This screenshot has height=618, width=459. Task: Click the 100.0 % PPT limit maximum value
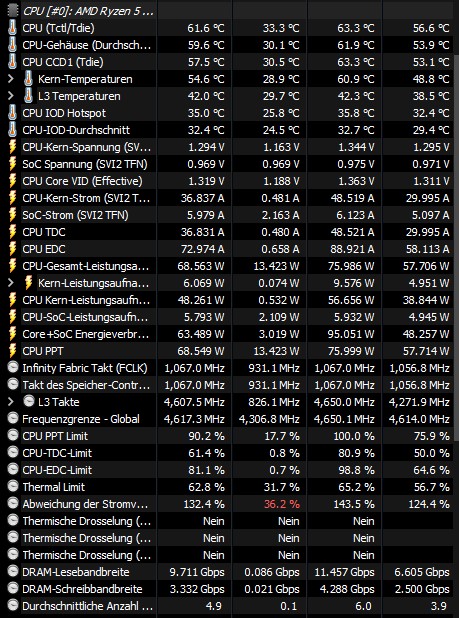pos(353,436)
